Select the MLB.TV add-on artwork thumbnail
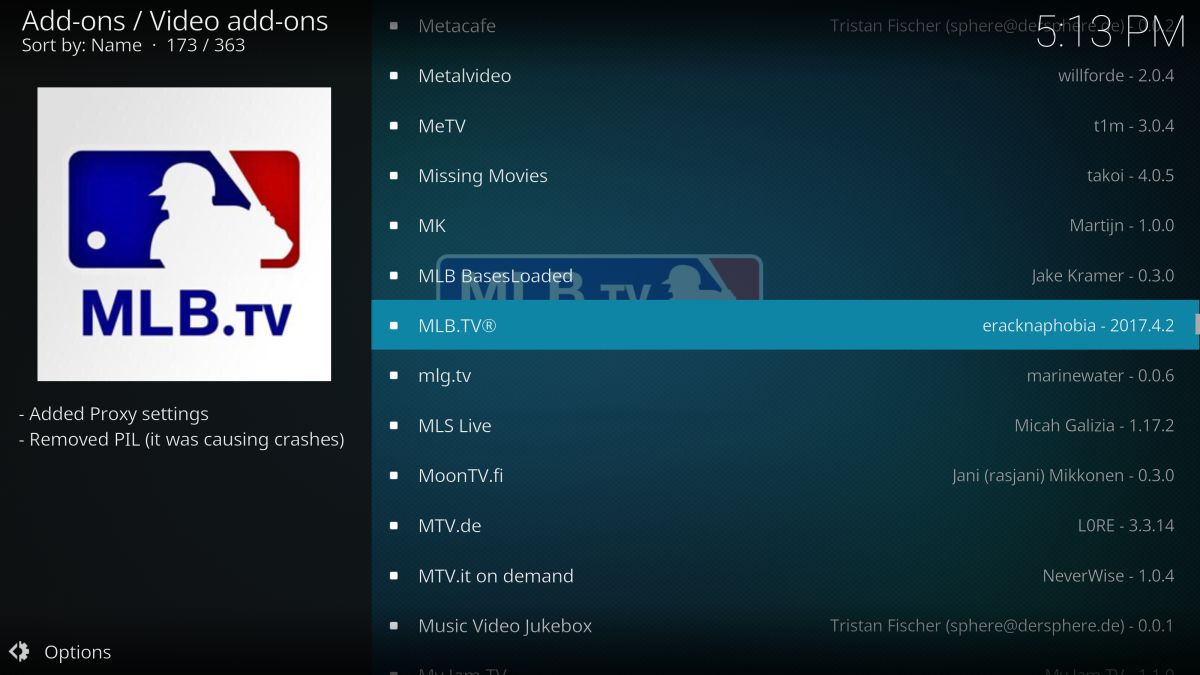 pos(184,234)
